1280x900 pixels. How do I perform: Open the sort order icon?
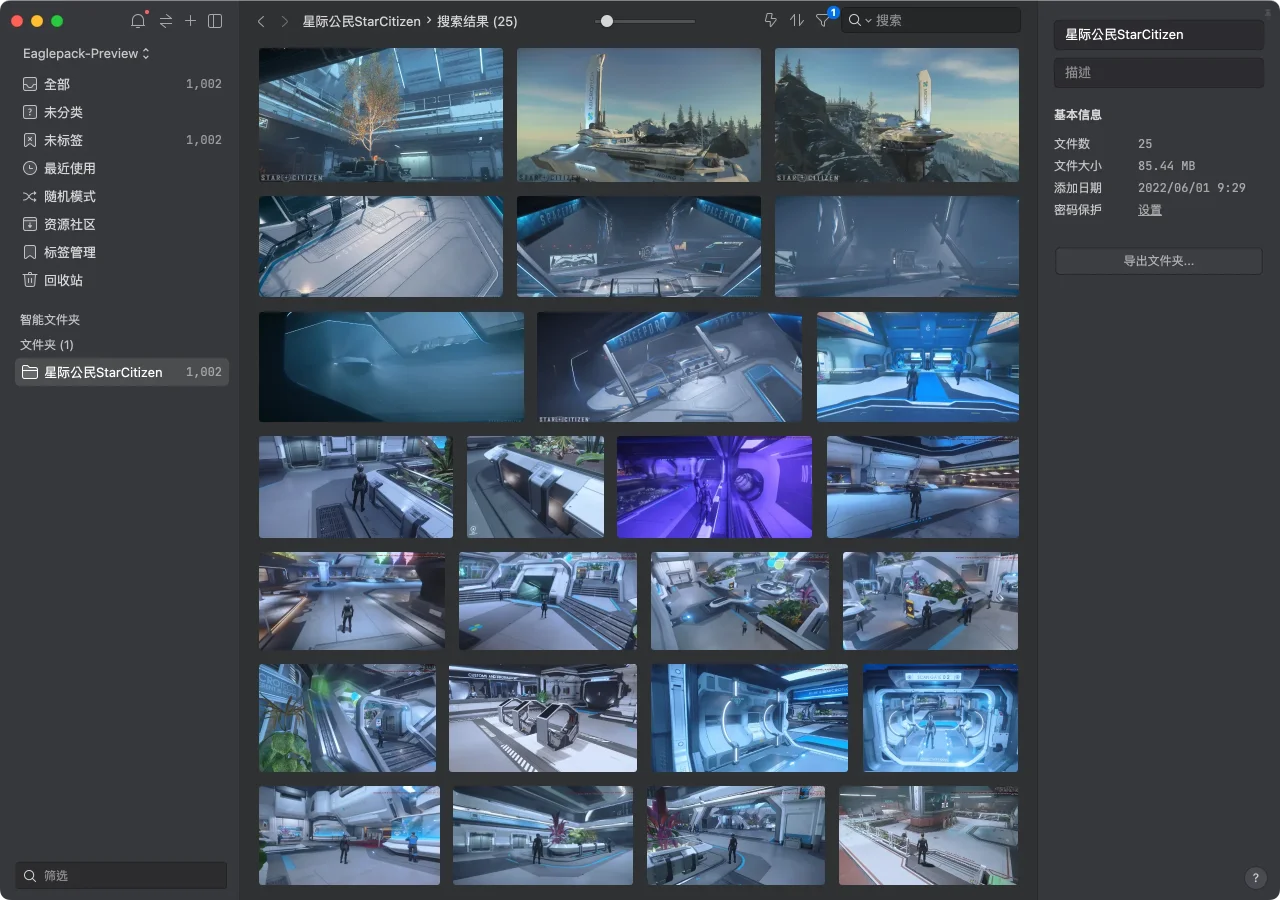(x=797, y=20)
